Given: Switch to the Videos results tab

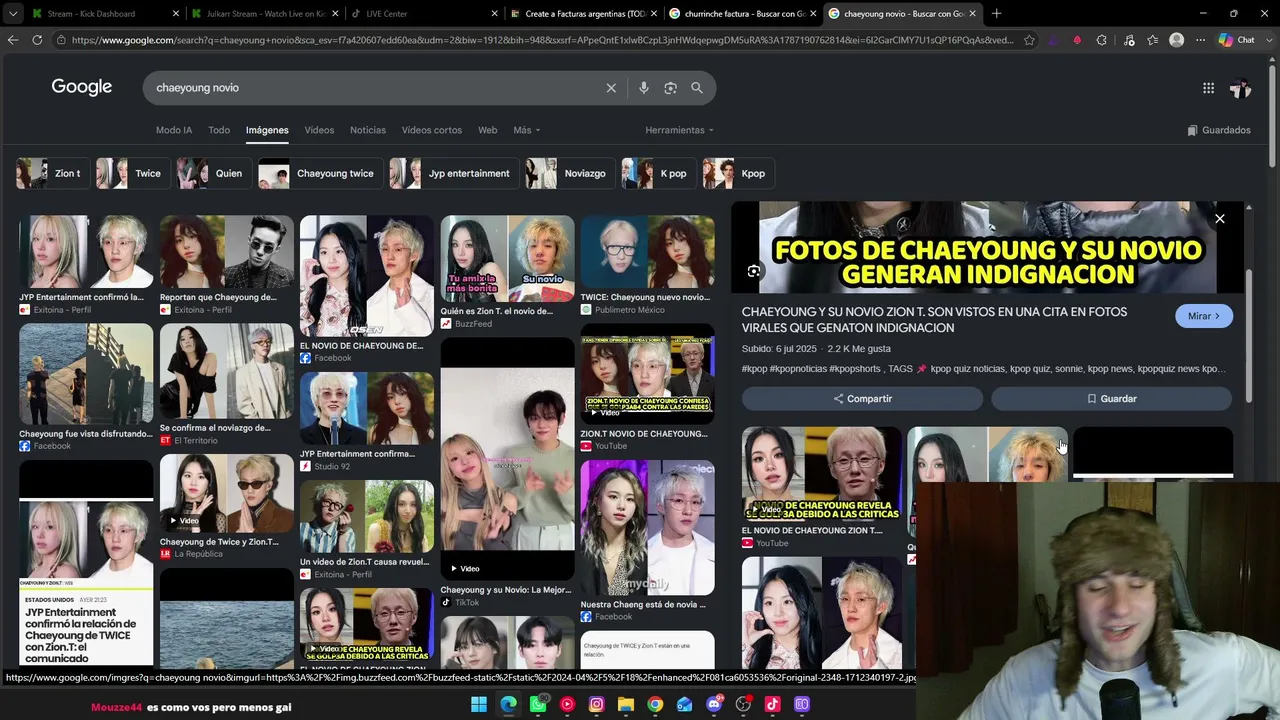Looking at the screenshot, I should tap(319, 130).
